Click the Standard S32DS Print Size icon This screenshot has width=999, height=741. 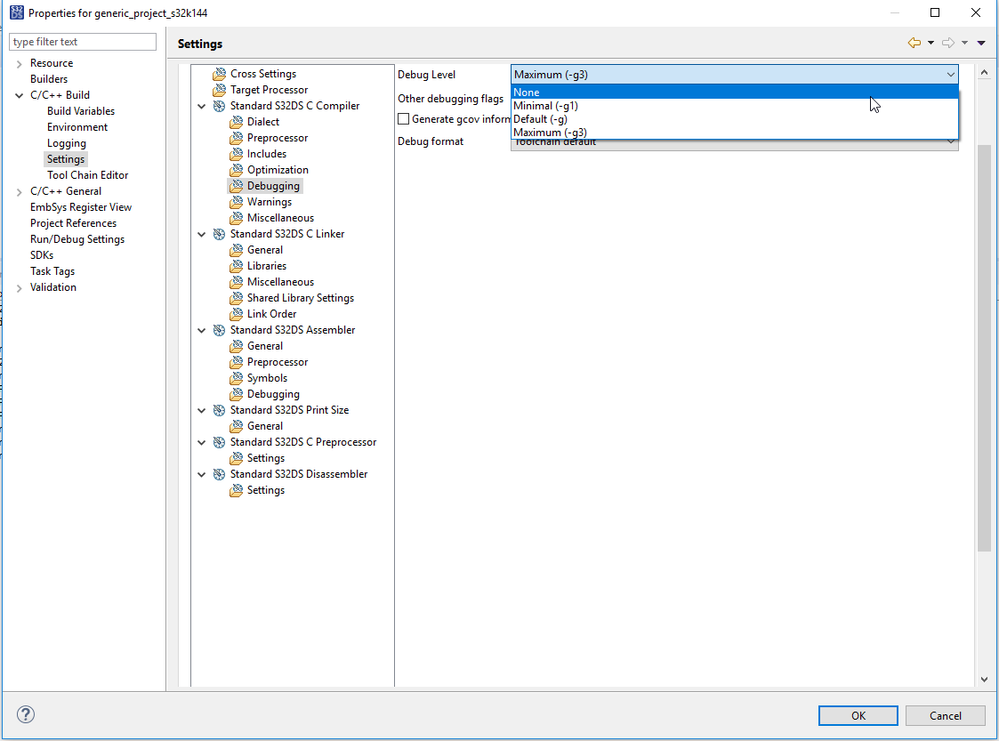219,410
